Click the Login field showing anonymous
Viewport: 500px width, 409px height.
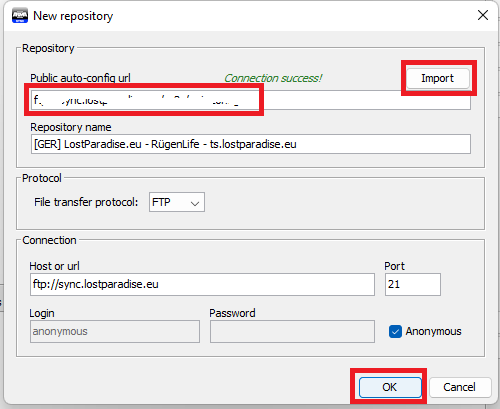115,331
